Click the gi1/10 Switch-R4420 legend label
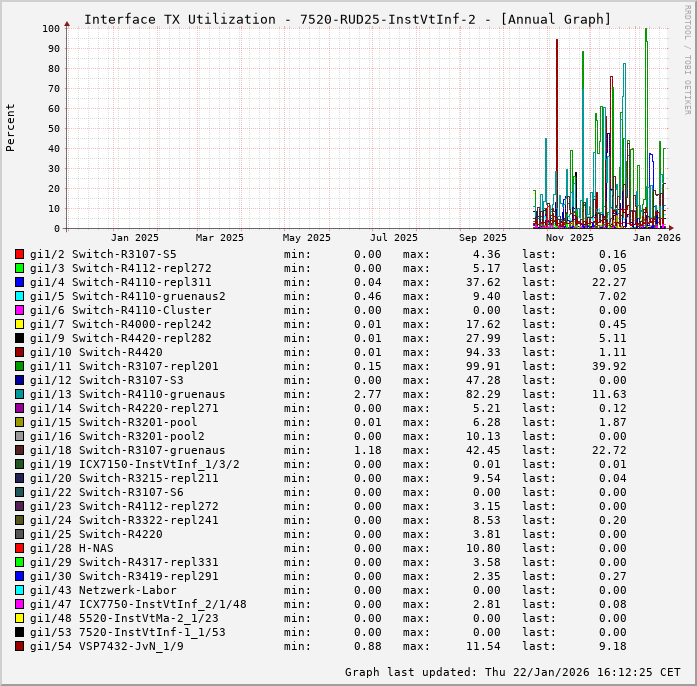697x686 pixels. coord(96,352)
